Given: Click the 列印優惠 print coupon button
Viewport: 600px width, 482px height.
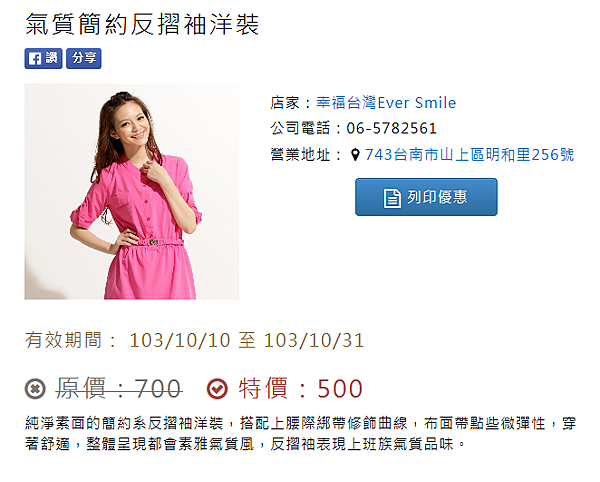Looking at the screenshot, I should click(426, 197).
